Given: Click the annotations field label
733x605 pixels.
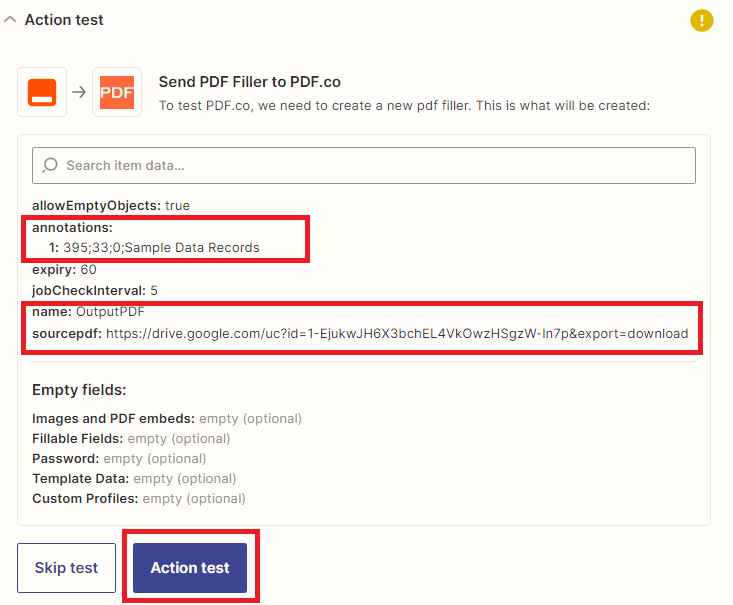Looking at the screenshot, I should point(70,227).
